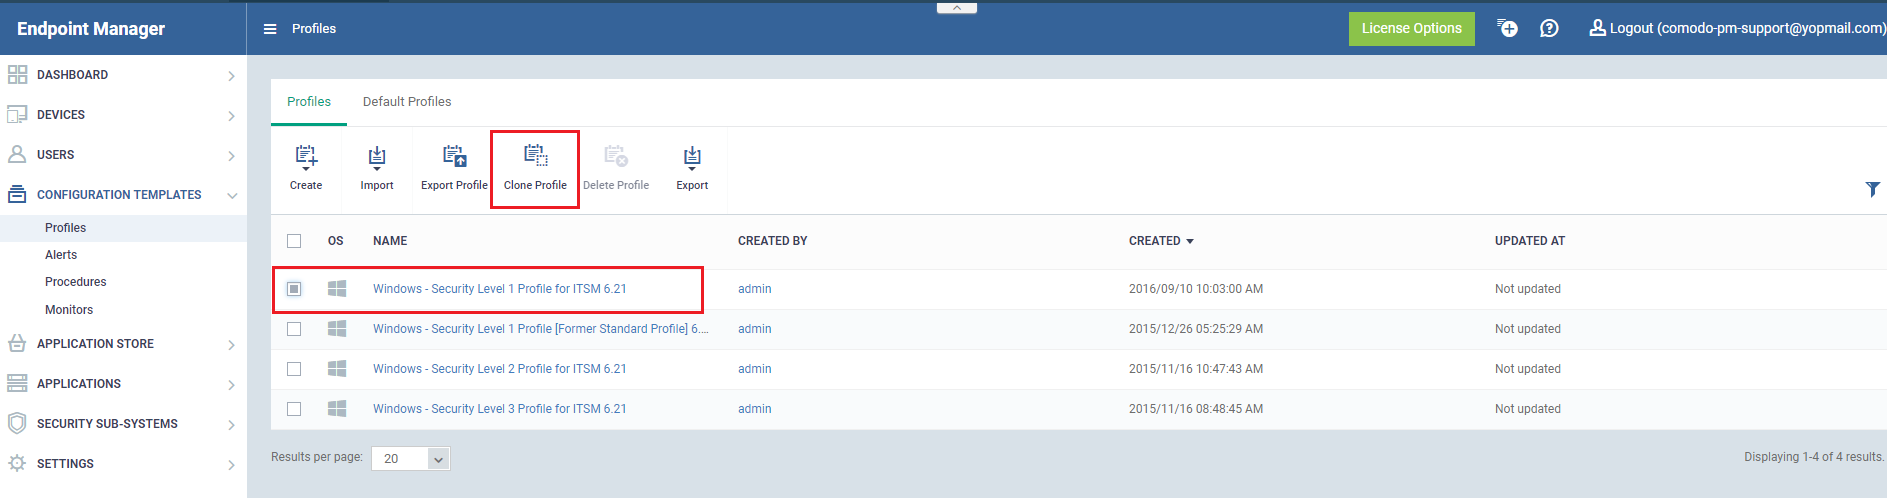
Task: Click the Application Store basket icon
Action: pos(17,344)
